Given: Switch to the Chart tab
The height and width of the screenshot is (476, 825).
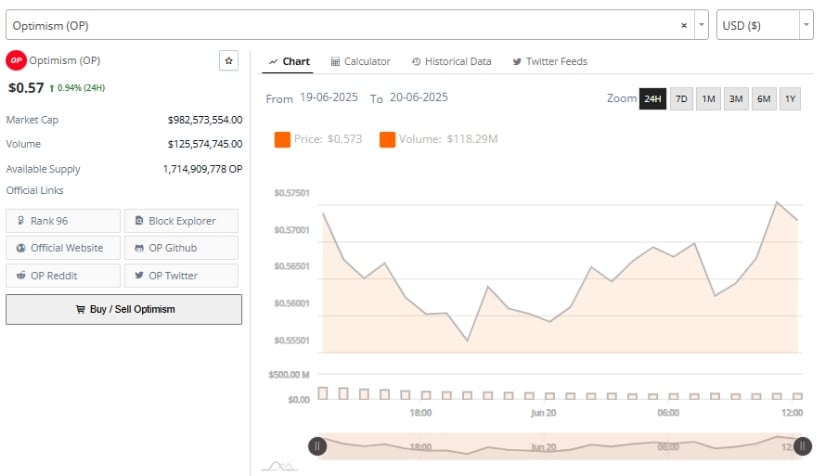Looking at the screenshot, I should pos(289,62).
